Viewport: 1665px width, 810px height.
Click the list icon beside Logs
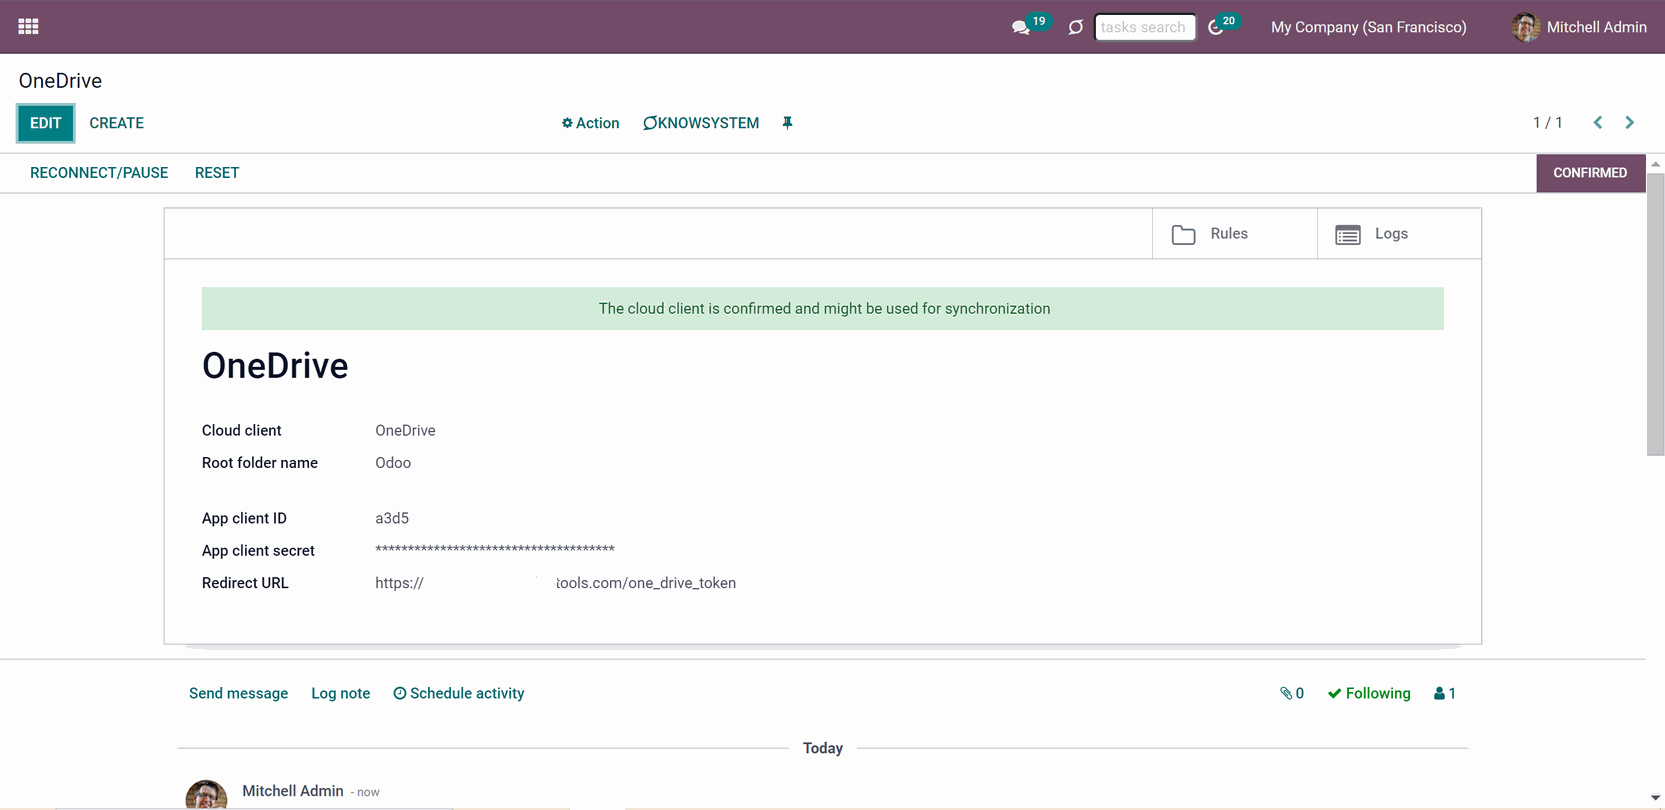tap(1348, 235)
